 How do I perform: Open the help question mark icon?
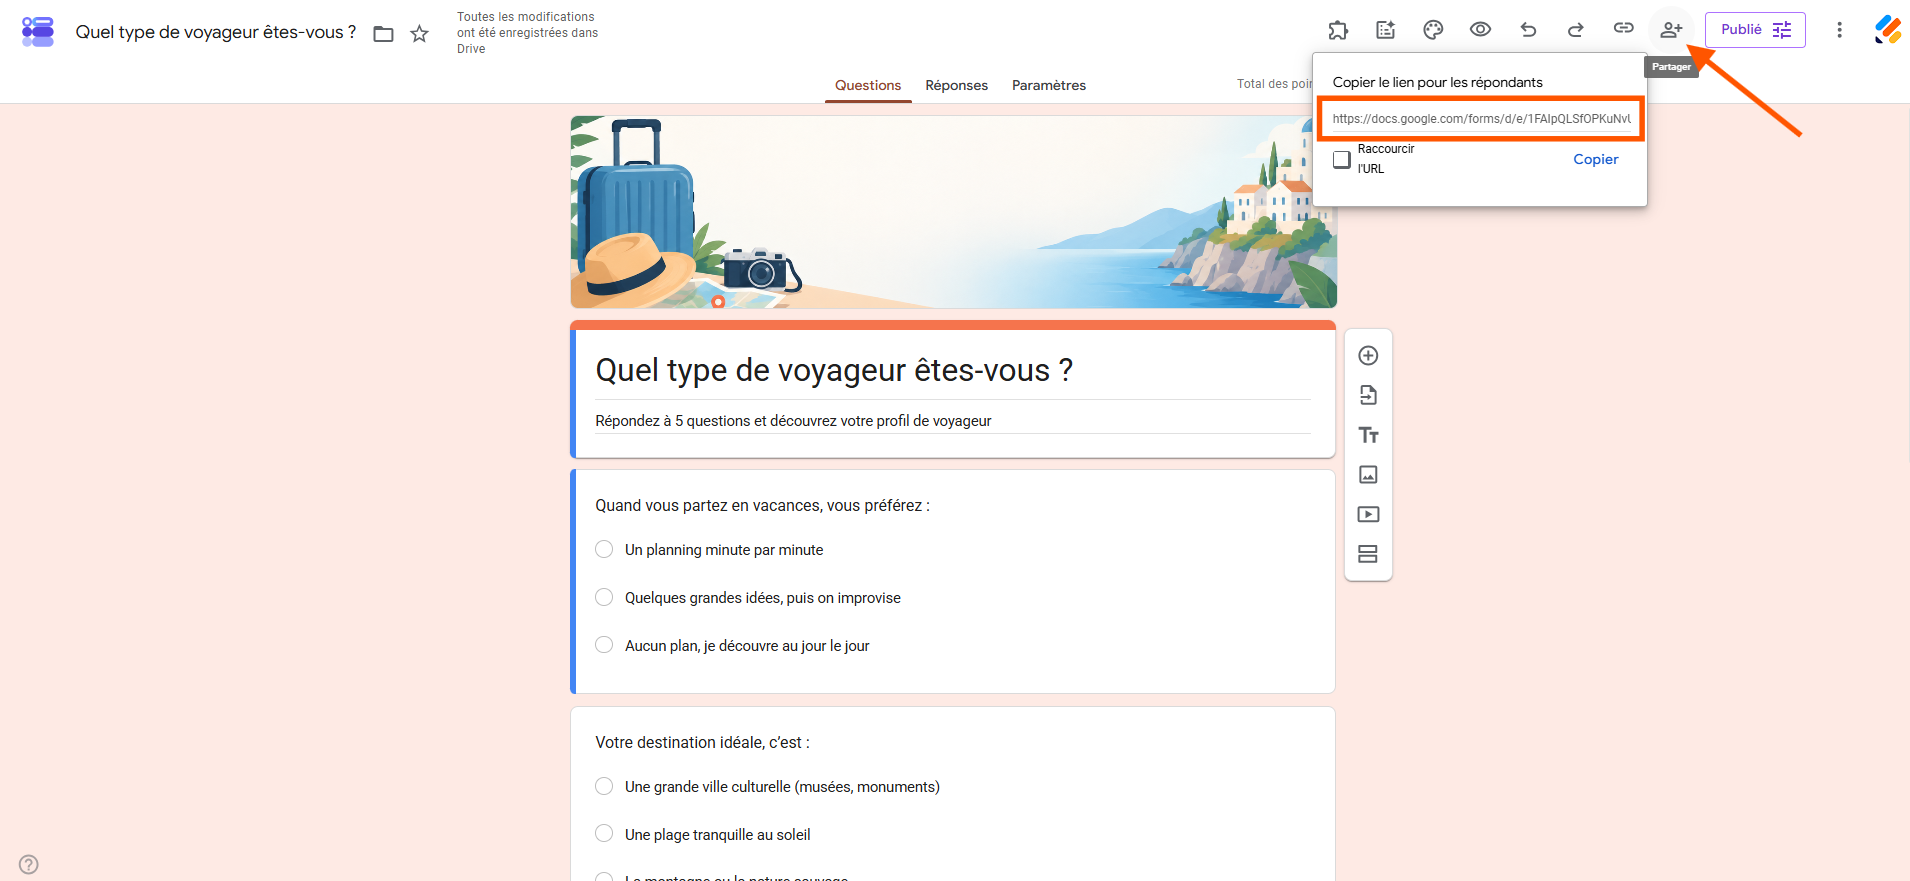29,864
